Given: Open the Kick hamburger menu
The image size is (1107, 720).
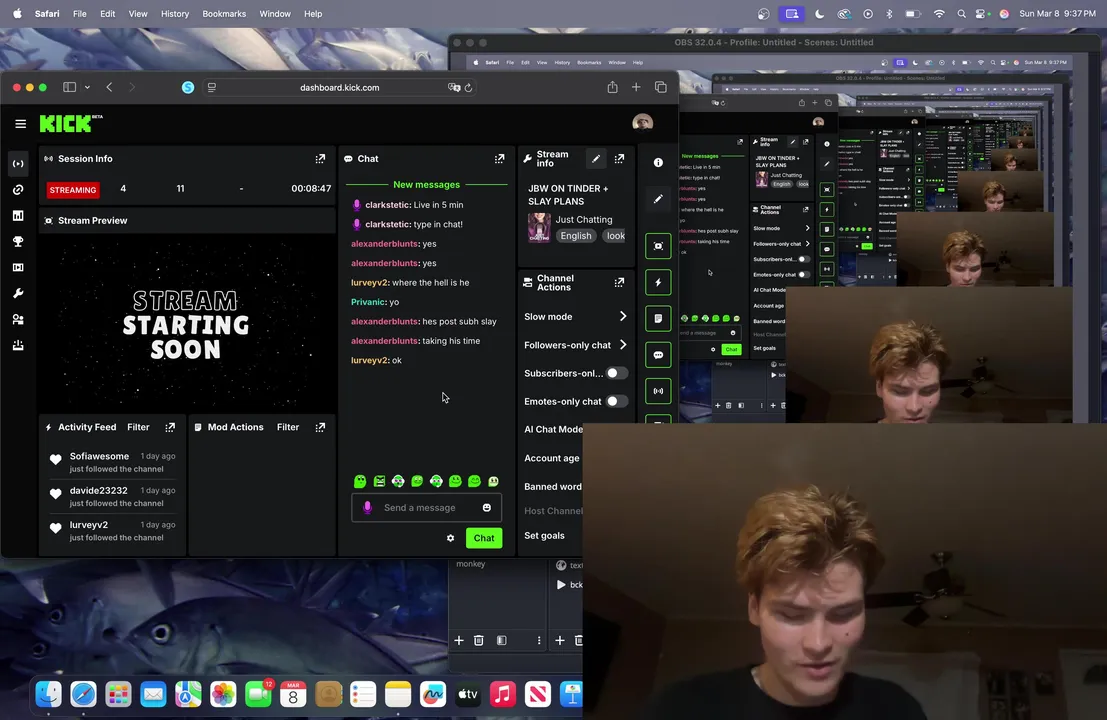Looking at the screenshot, I should tap(20, 124).
